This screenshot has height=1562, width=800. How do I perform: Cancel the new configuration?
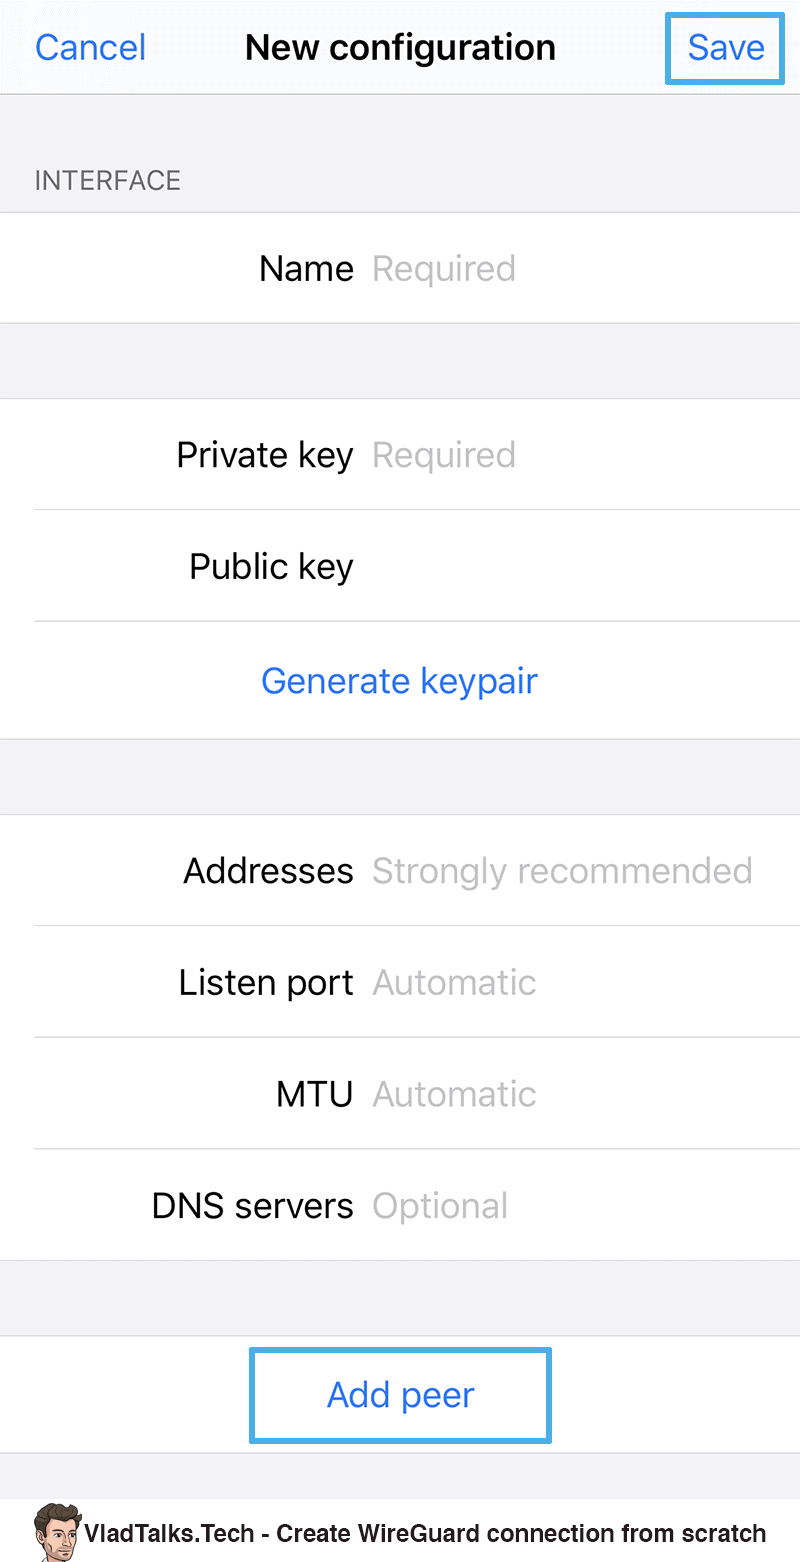(90, 47)
